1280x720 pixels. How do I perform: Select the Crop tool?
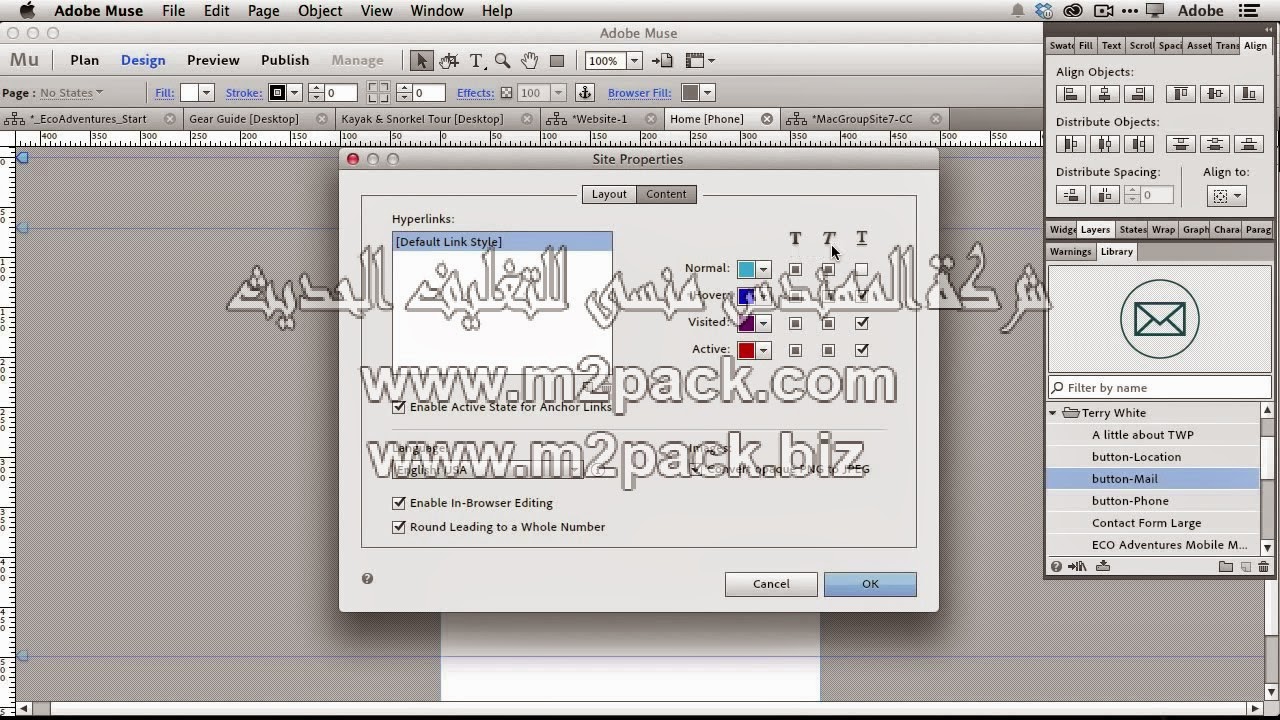[x=449, y=61]
